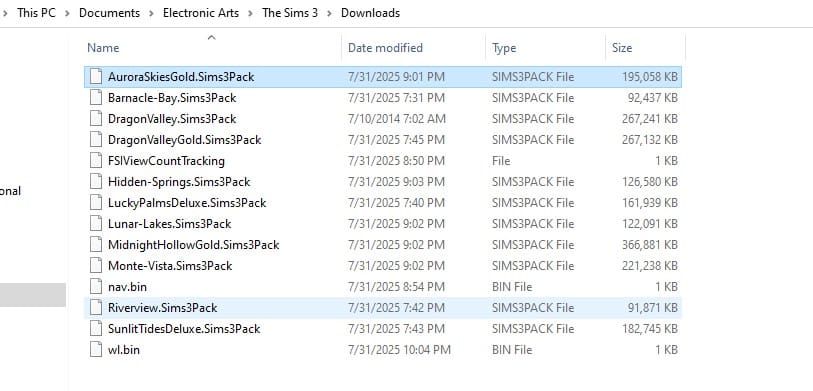Select the Riverview.Sims3Pack file name

pyautogui.click(x=162, y=308)
